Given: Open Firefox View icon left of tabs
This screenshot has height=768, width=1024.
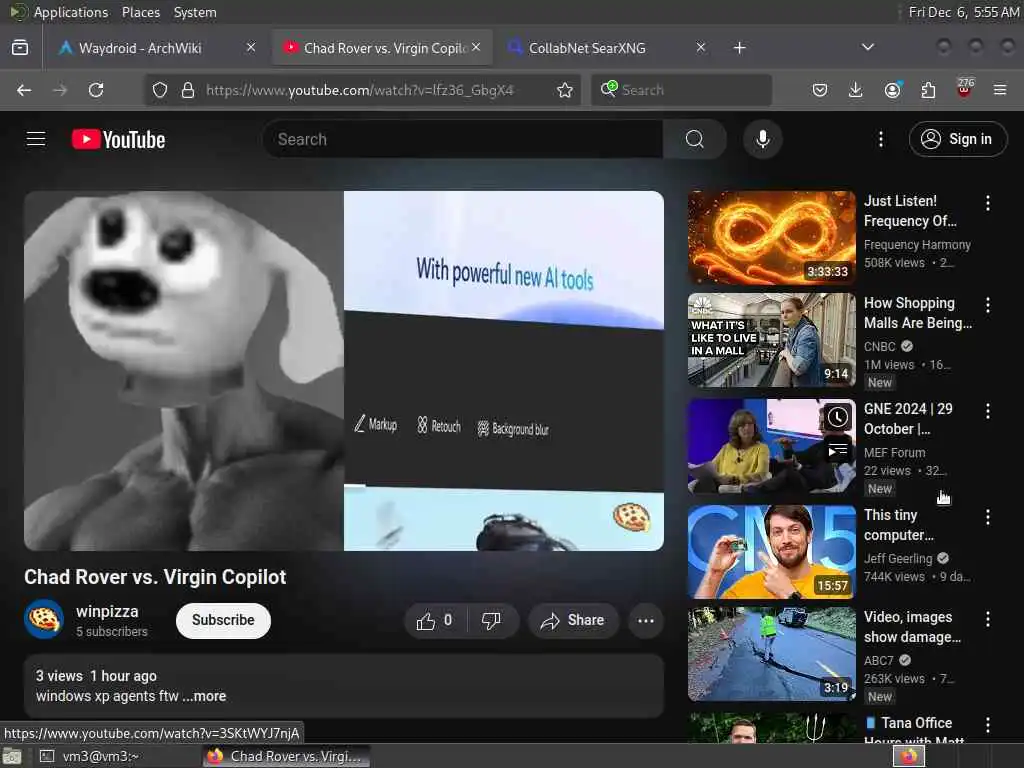Looking at the screenshot, I should click(x=20, y=48).
